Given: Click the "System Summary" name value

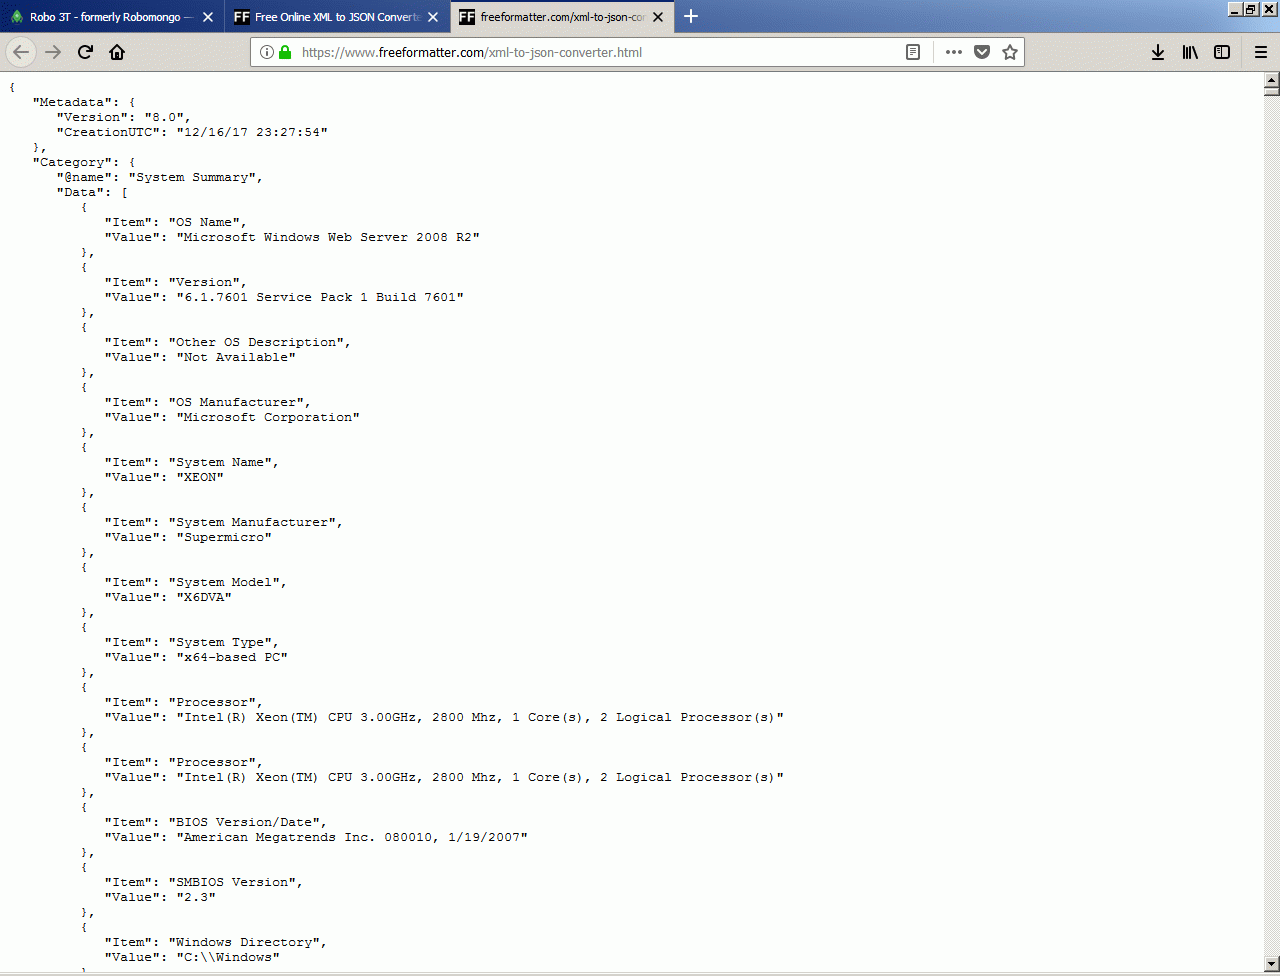Looking at the screenshot, I should pyautogui.click(x=194, y=177).
